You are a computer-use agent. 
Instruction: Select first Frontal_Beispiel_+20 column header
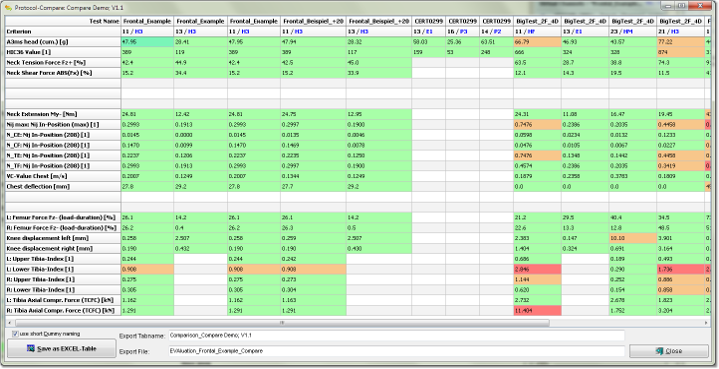(313, 21)
